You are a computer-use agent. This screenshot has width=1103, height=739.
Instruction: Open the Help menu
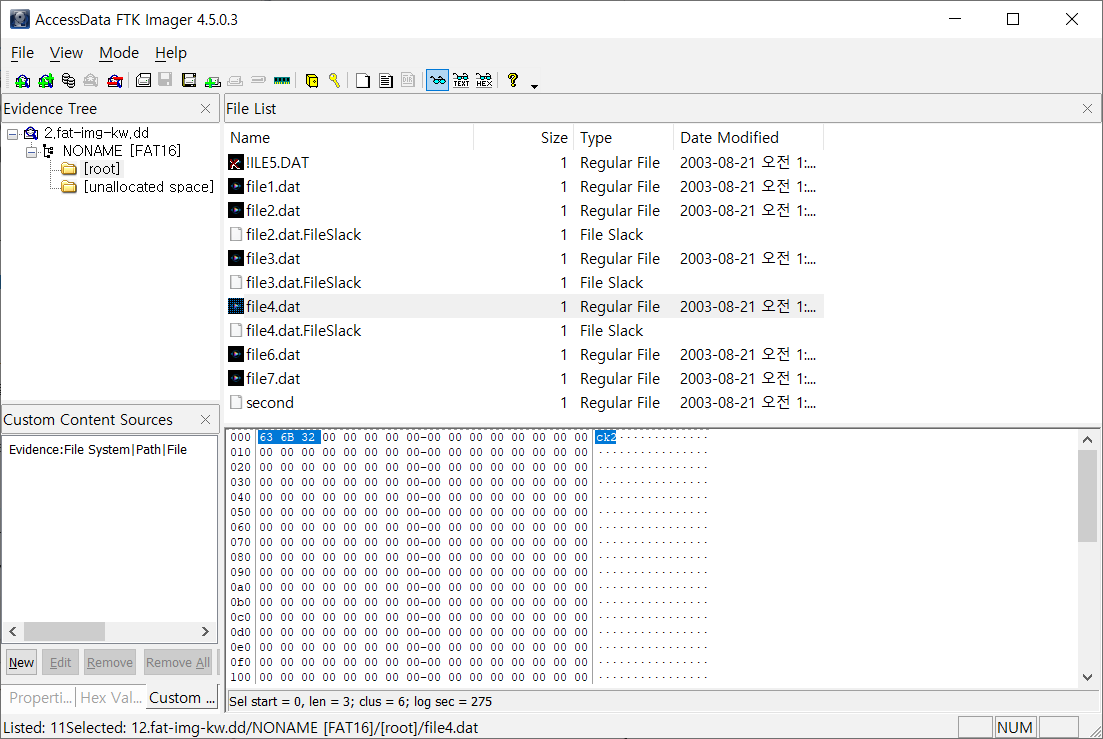(171, 53)
